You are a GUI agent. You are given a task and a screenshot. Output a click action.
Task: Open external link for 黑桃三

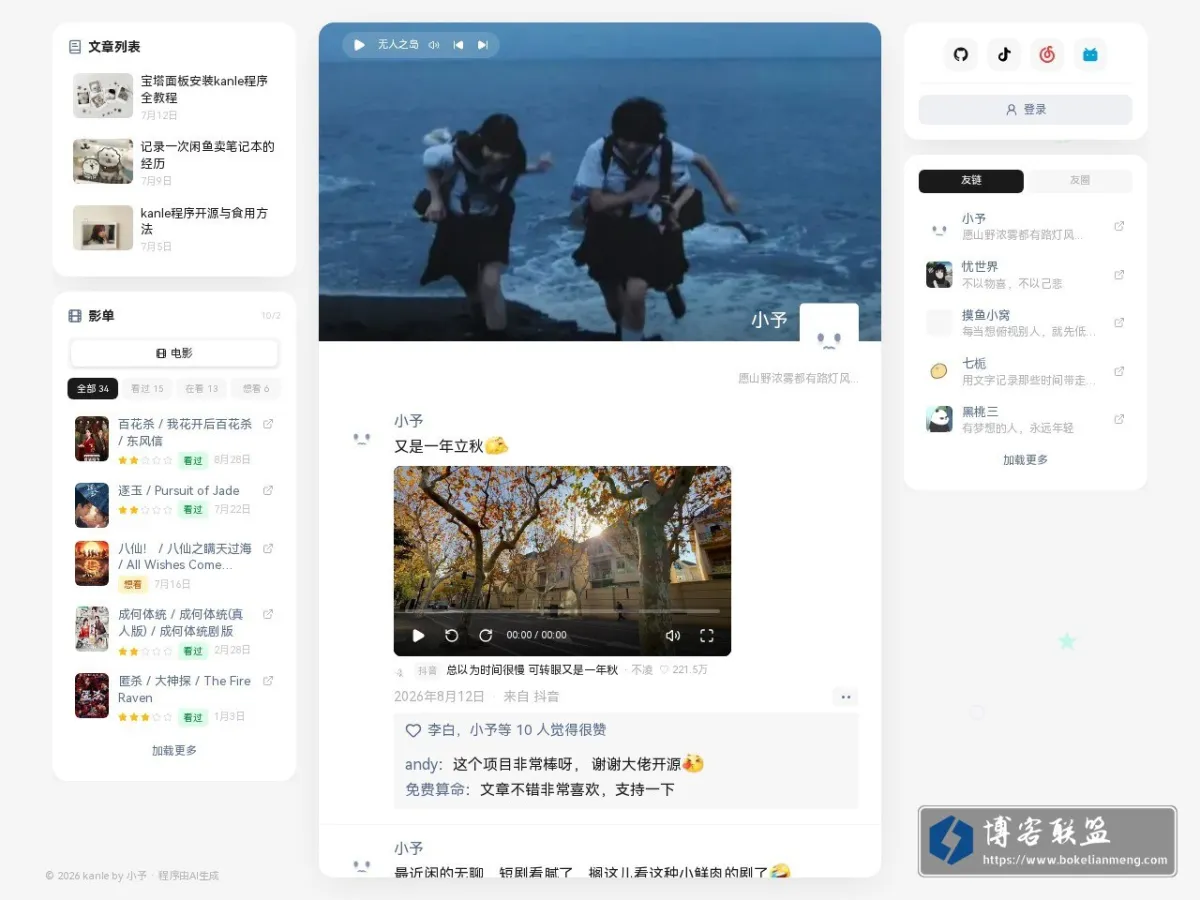[x=1119, y=419]
